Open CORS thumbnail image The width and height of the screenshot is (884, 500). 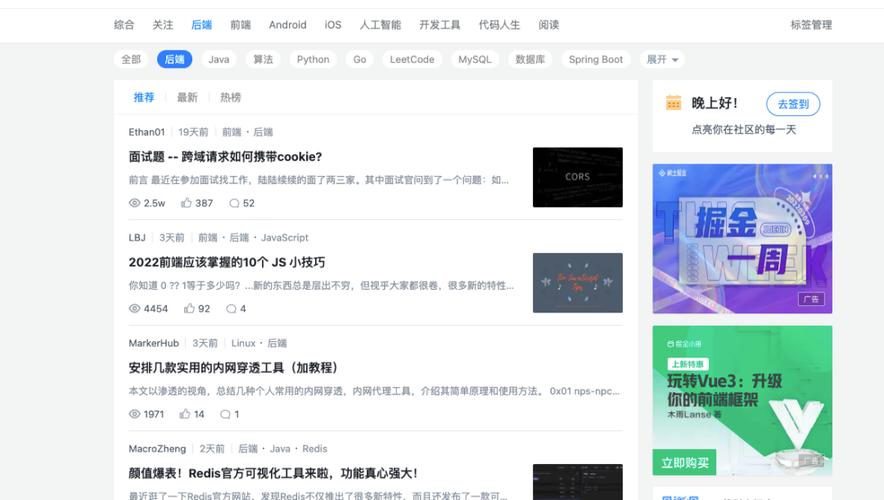pos(577,177)
